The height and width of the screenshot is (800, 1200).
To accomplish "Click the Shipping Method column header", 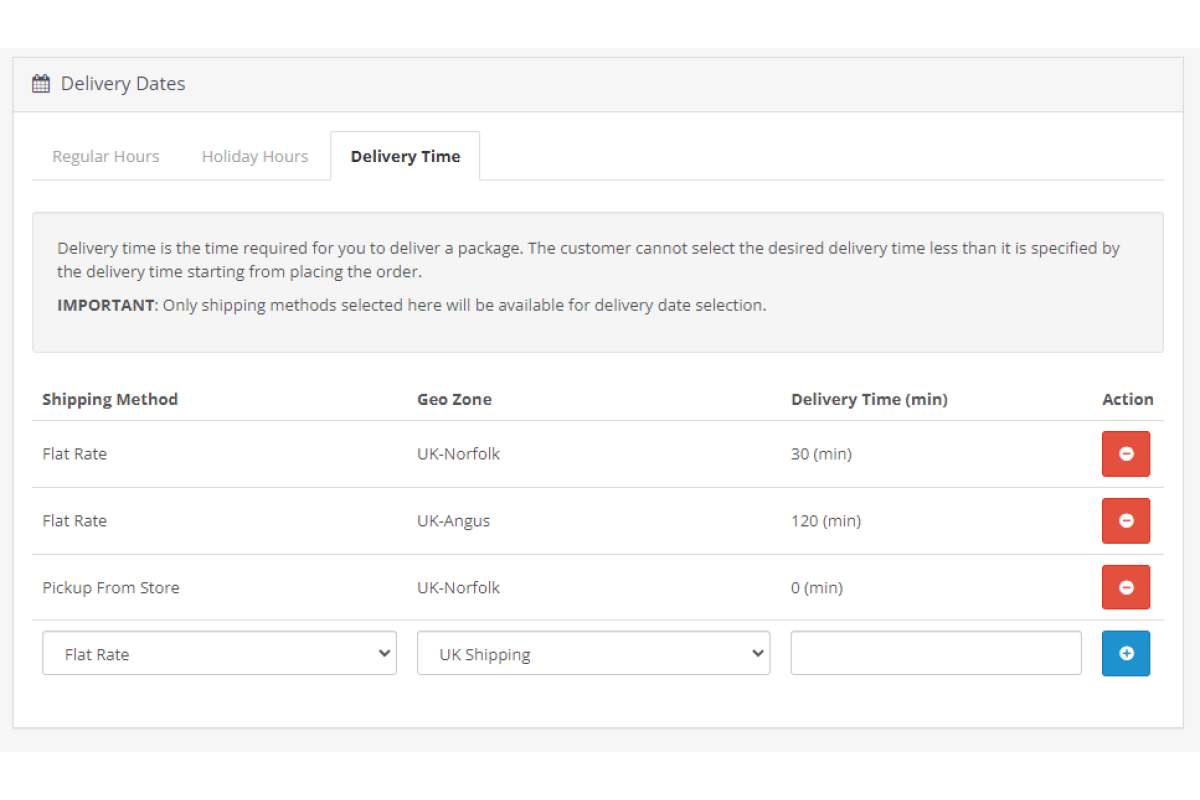I will pos(110,399).
